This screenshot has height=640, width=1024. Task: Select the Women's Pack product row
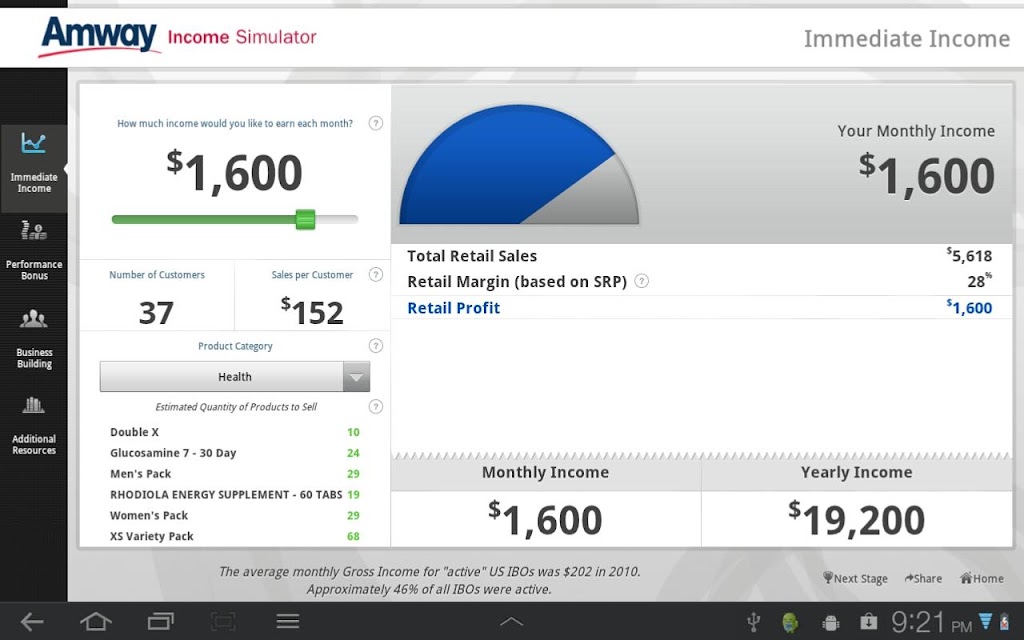click(234, 515)
